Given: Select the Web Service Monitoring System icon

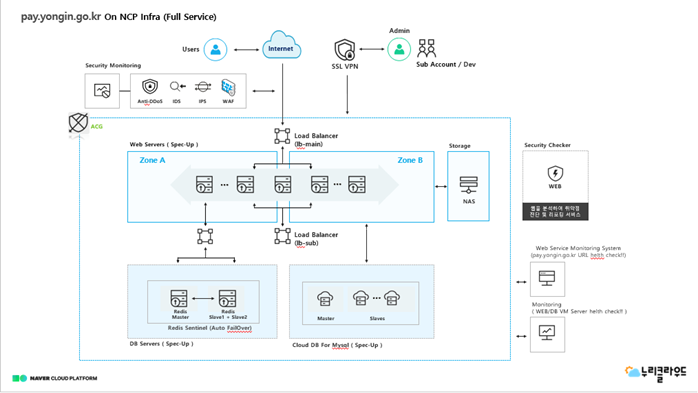Looking at the screenshot, I should coord(547,279).
